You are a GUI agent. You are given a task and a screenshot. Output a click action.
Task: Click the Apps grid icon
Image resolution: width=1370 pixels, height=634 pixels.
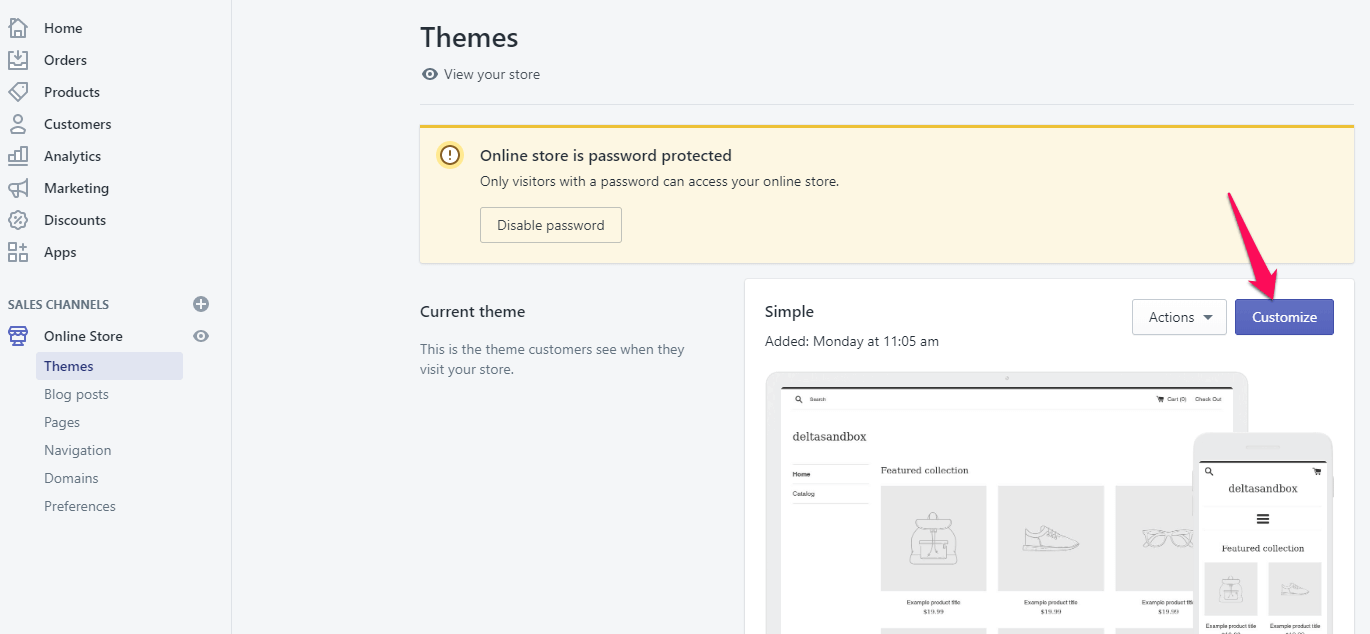pyautogui.click(x=18, y=252)
